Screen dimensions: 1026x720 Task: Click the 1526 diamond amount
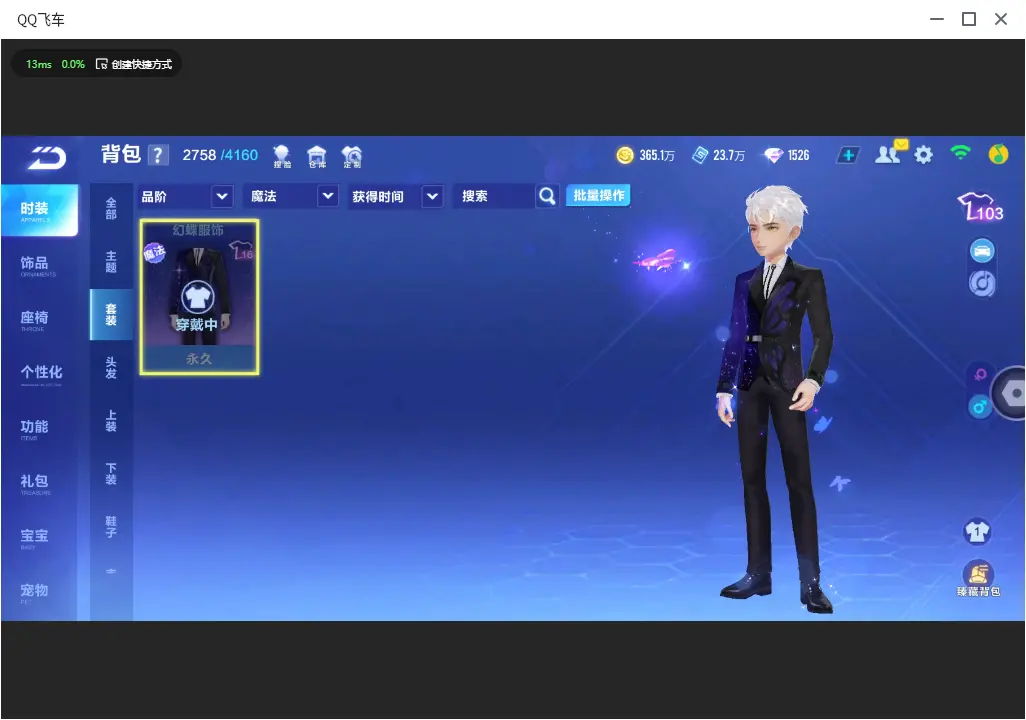(x=798, y=155)
